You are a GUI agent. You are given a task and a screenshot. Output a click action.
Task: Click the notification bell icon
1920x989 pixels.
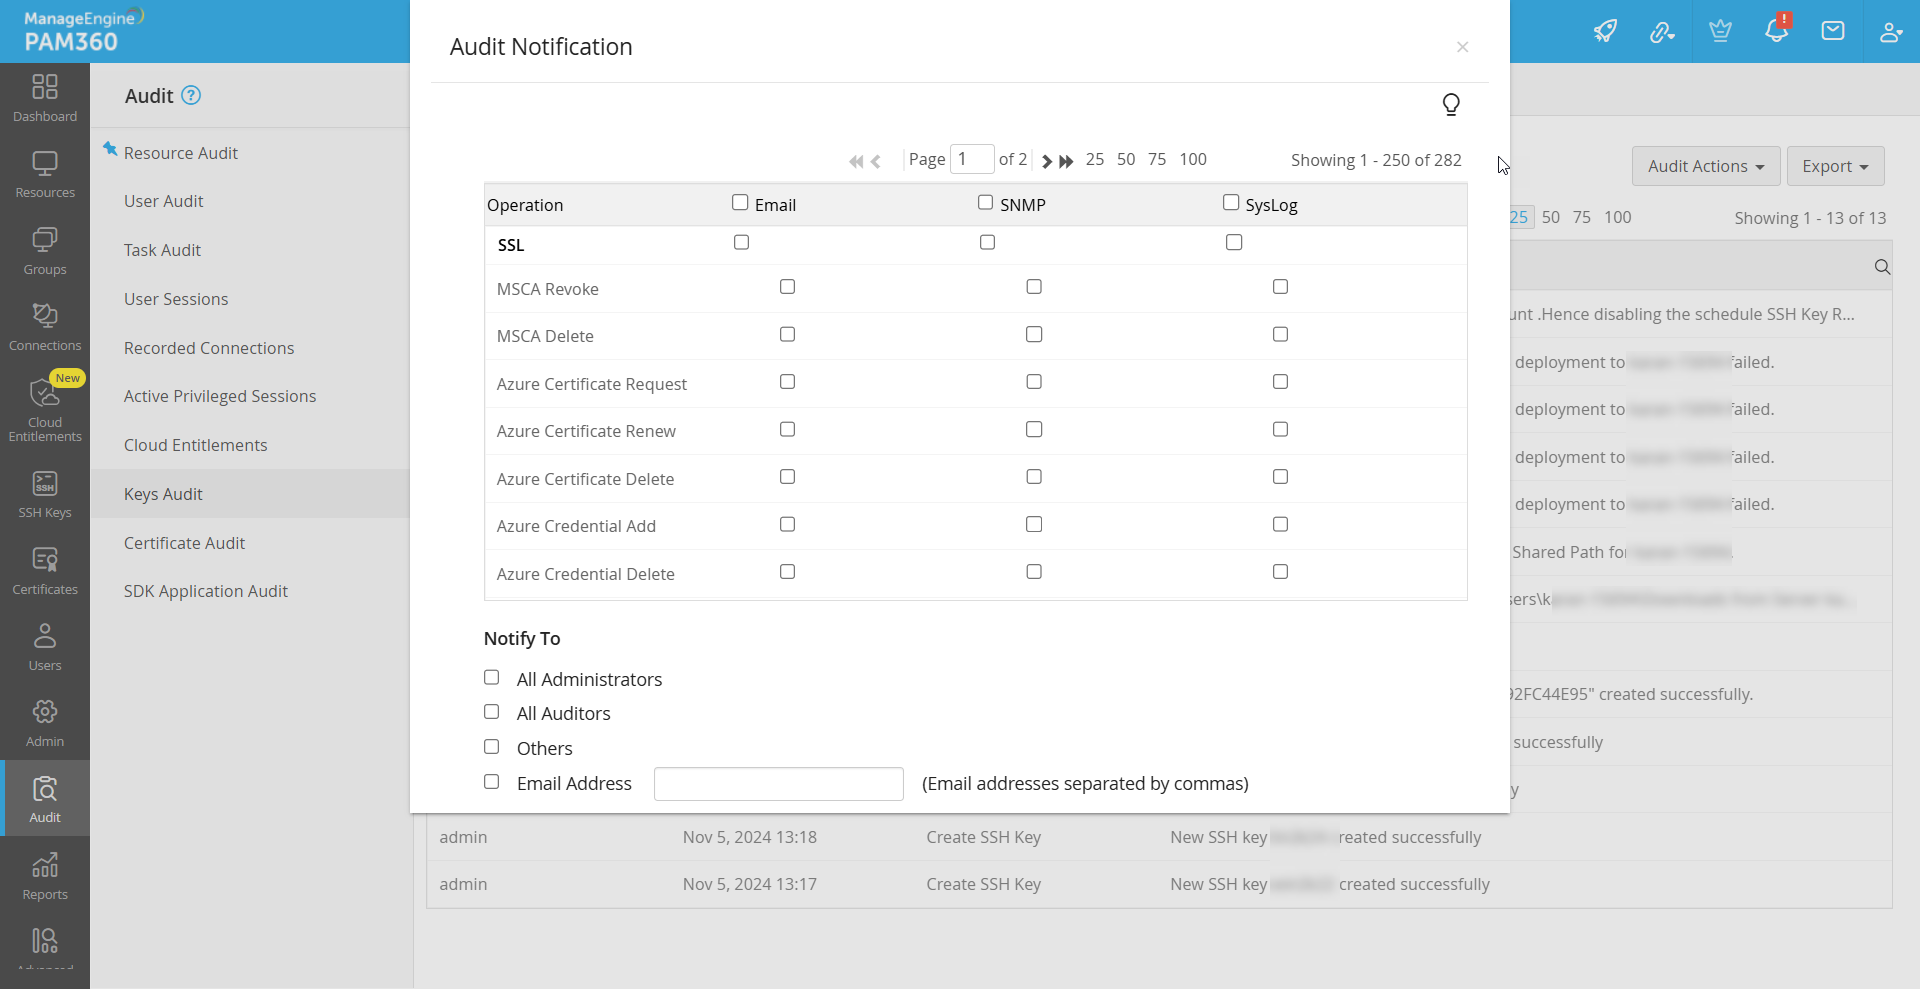[1777, 30]
